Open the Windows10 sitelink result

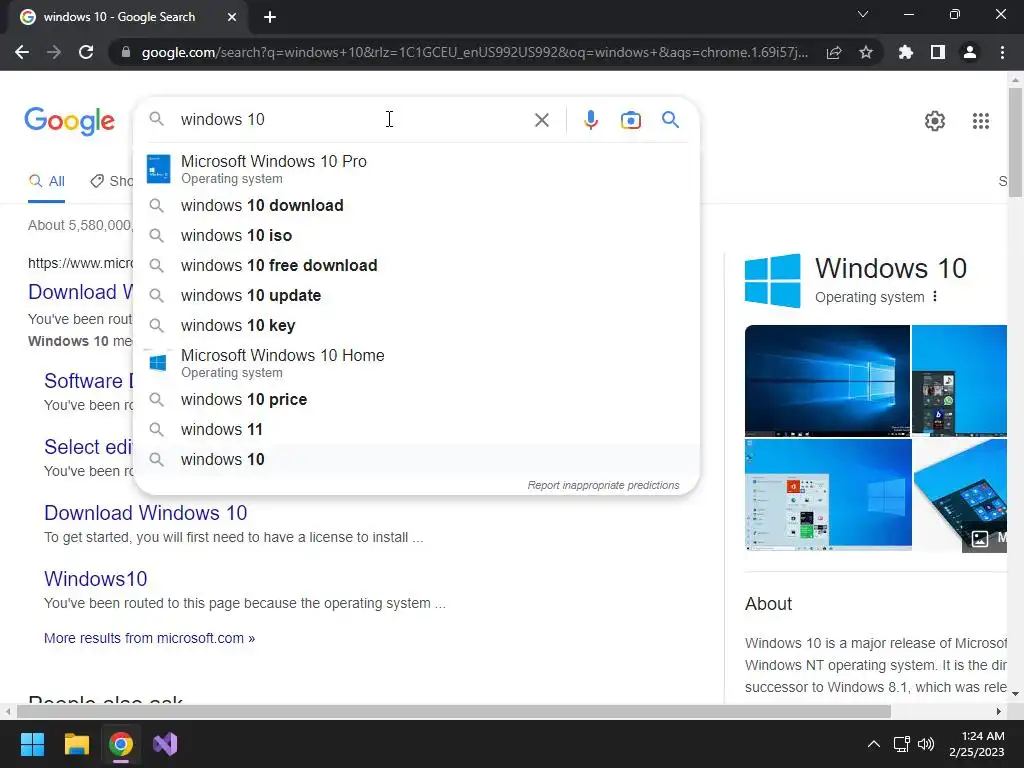(95, 579)
